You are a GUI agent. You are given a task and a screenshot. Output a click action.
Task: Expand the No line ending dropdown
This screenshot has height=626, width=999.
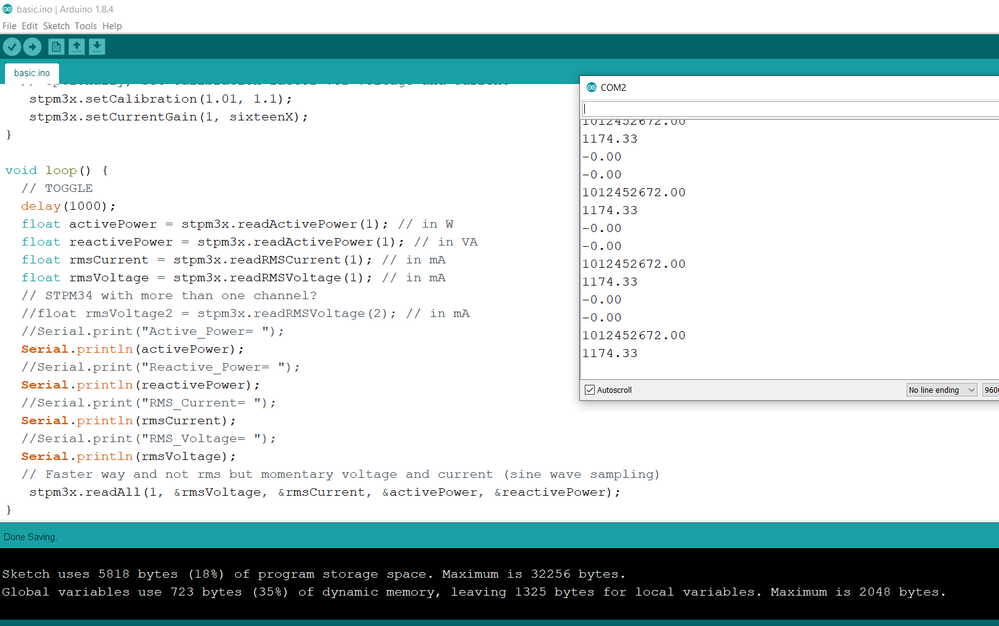tap(942, 390)
